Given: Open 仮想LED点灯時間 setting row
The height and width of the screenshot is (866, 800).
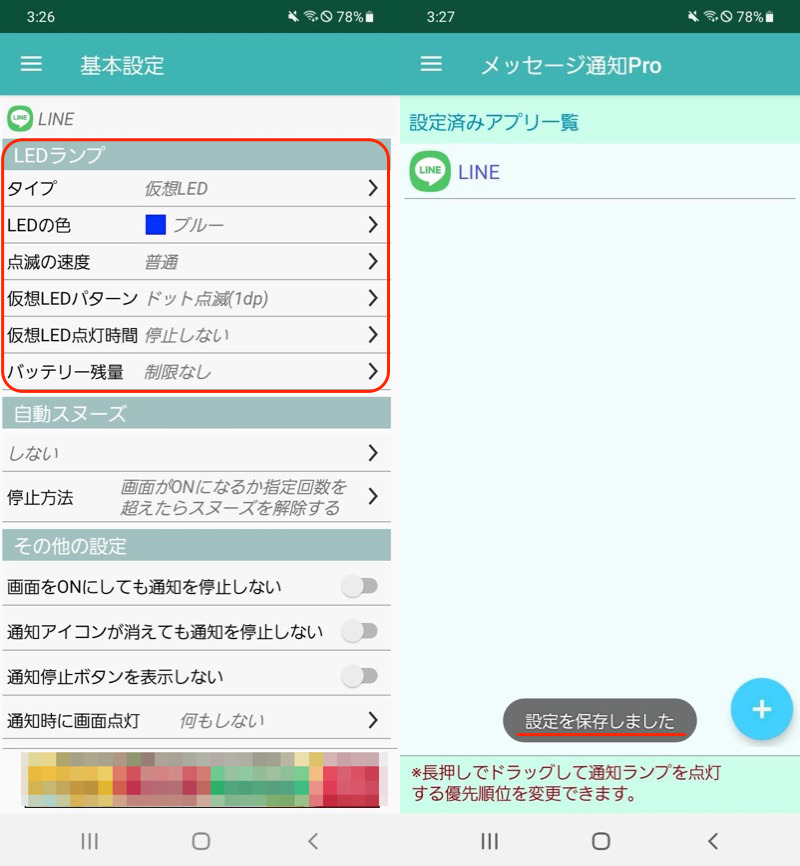Looking at the screenshot, I should tap(195, 335).
